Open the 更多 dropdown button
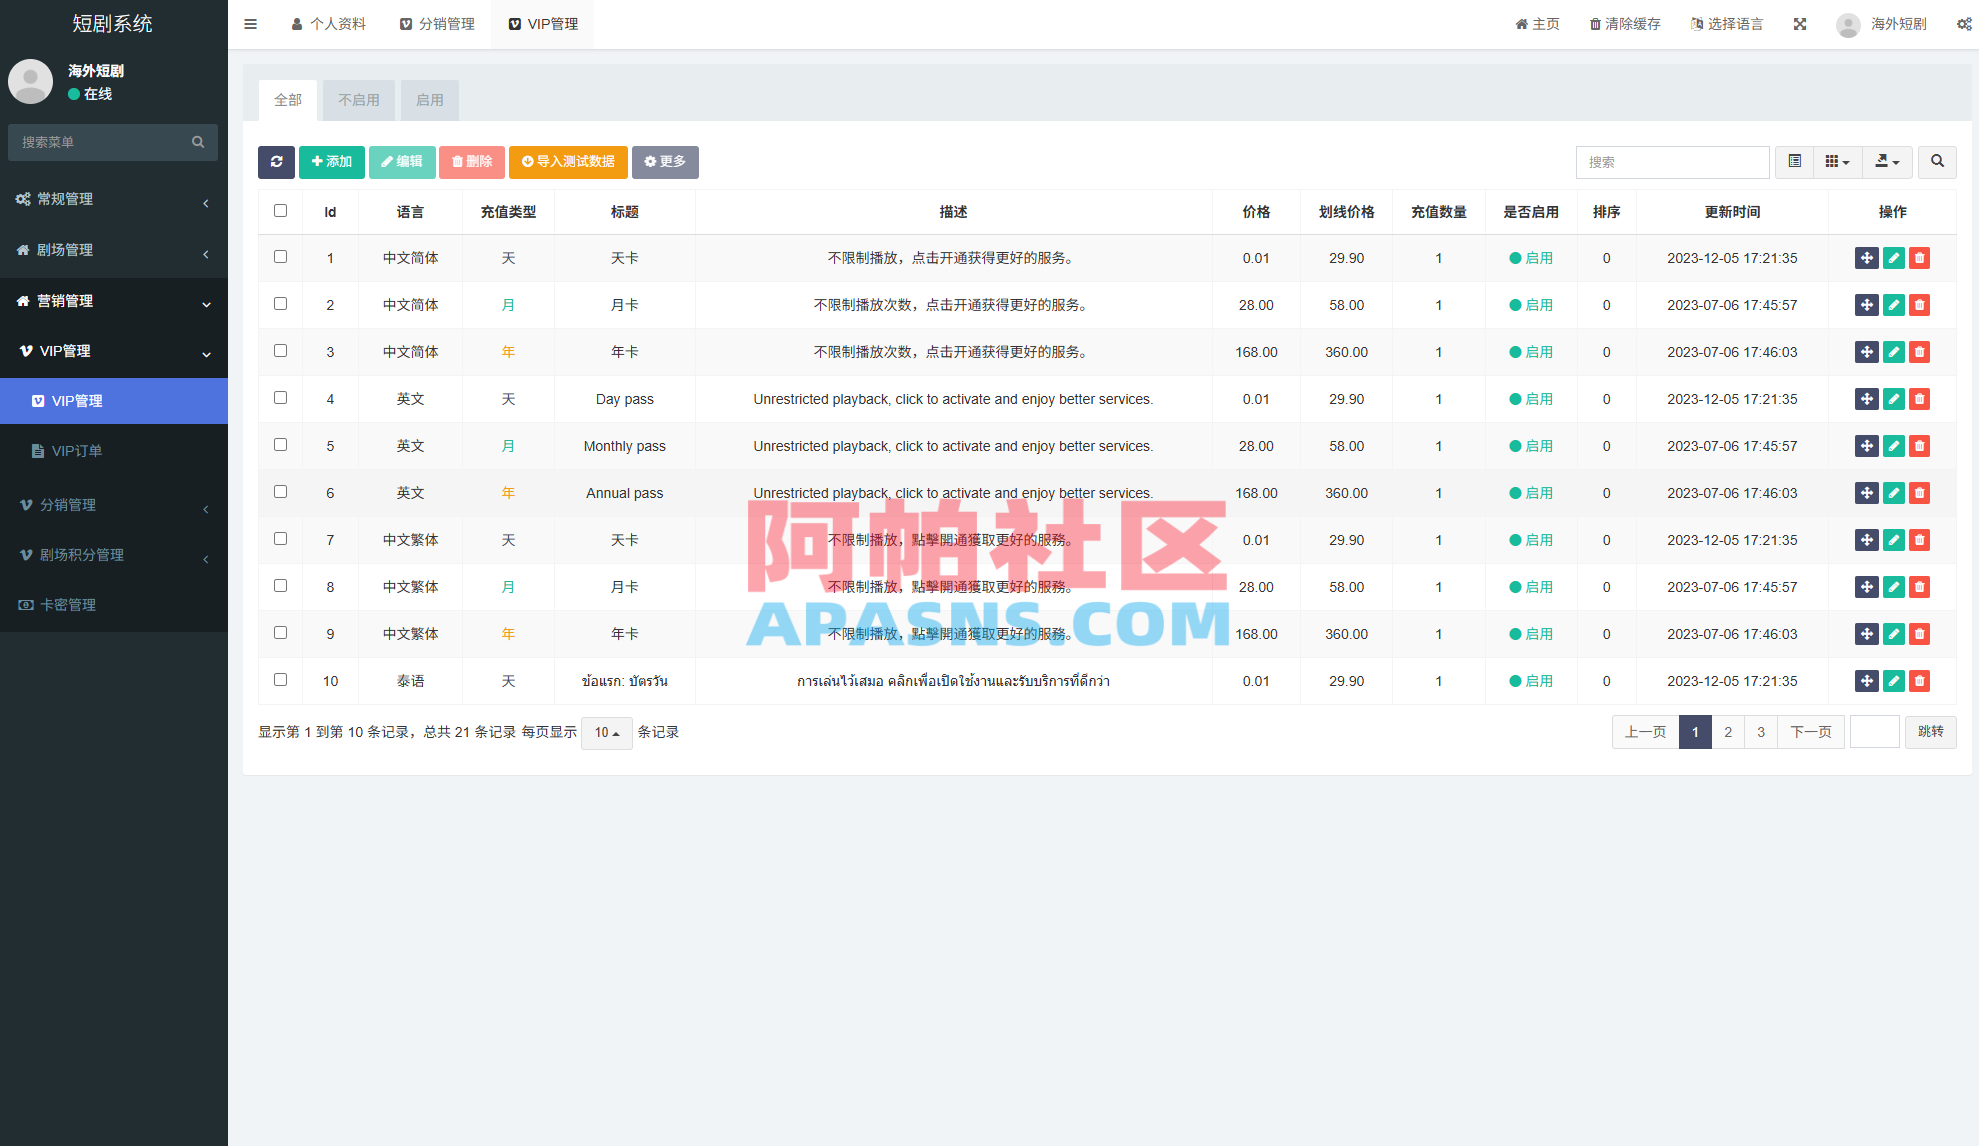This screenshot has height=1146, width=1979. click(665, 162)
